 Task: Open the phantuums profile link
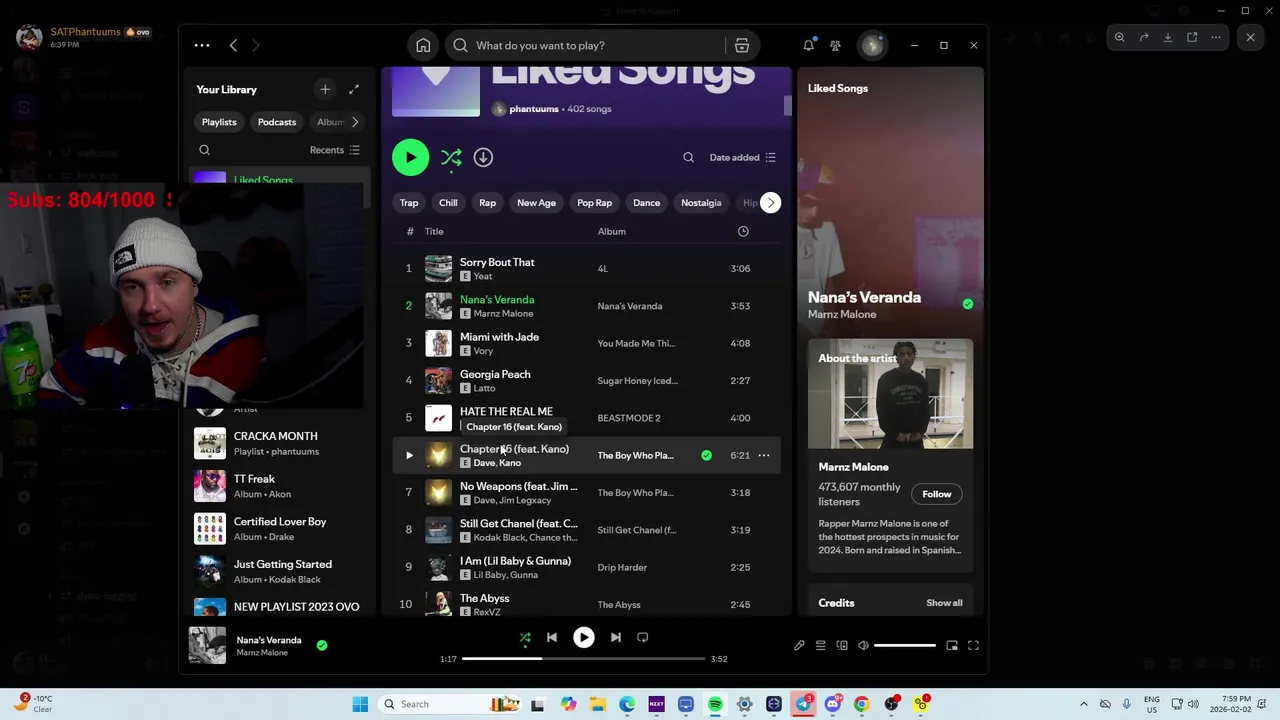[534, 109]
